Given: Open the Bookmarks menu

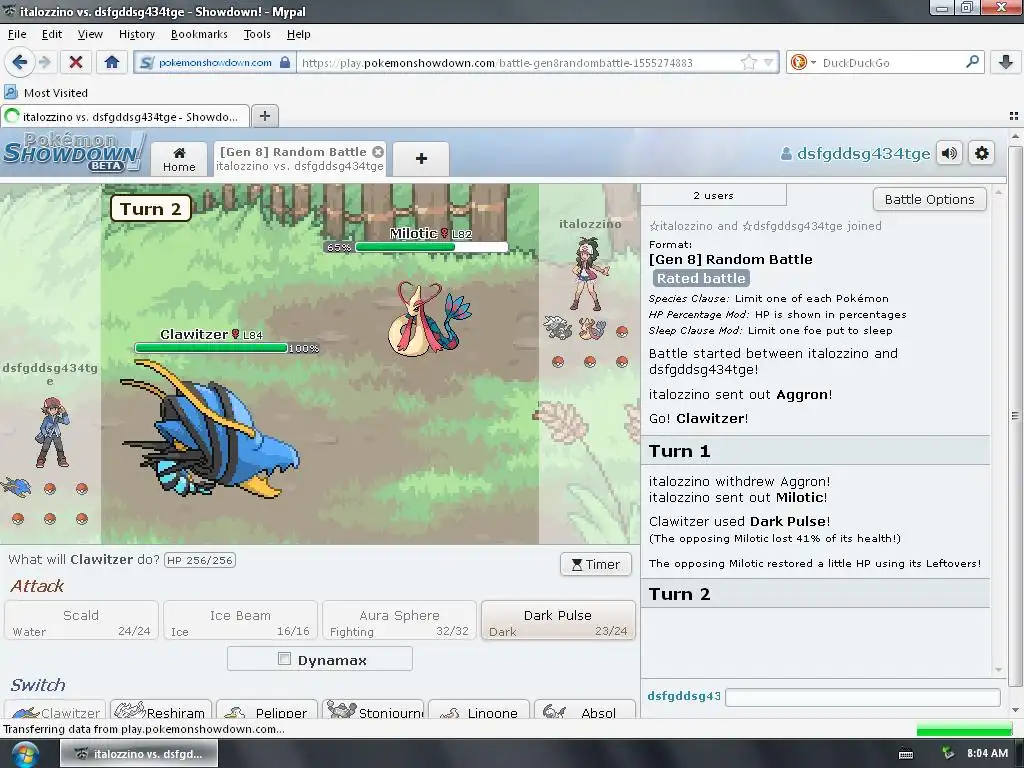Looking at the screenshot, I should pyautogui.click(x=199, y=34).
